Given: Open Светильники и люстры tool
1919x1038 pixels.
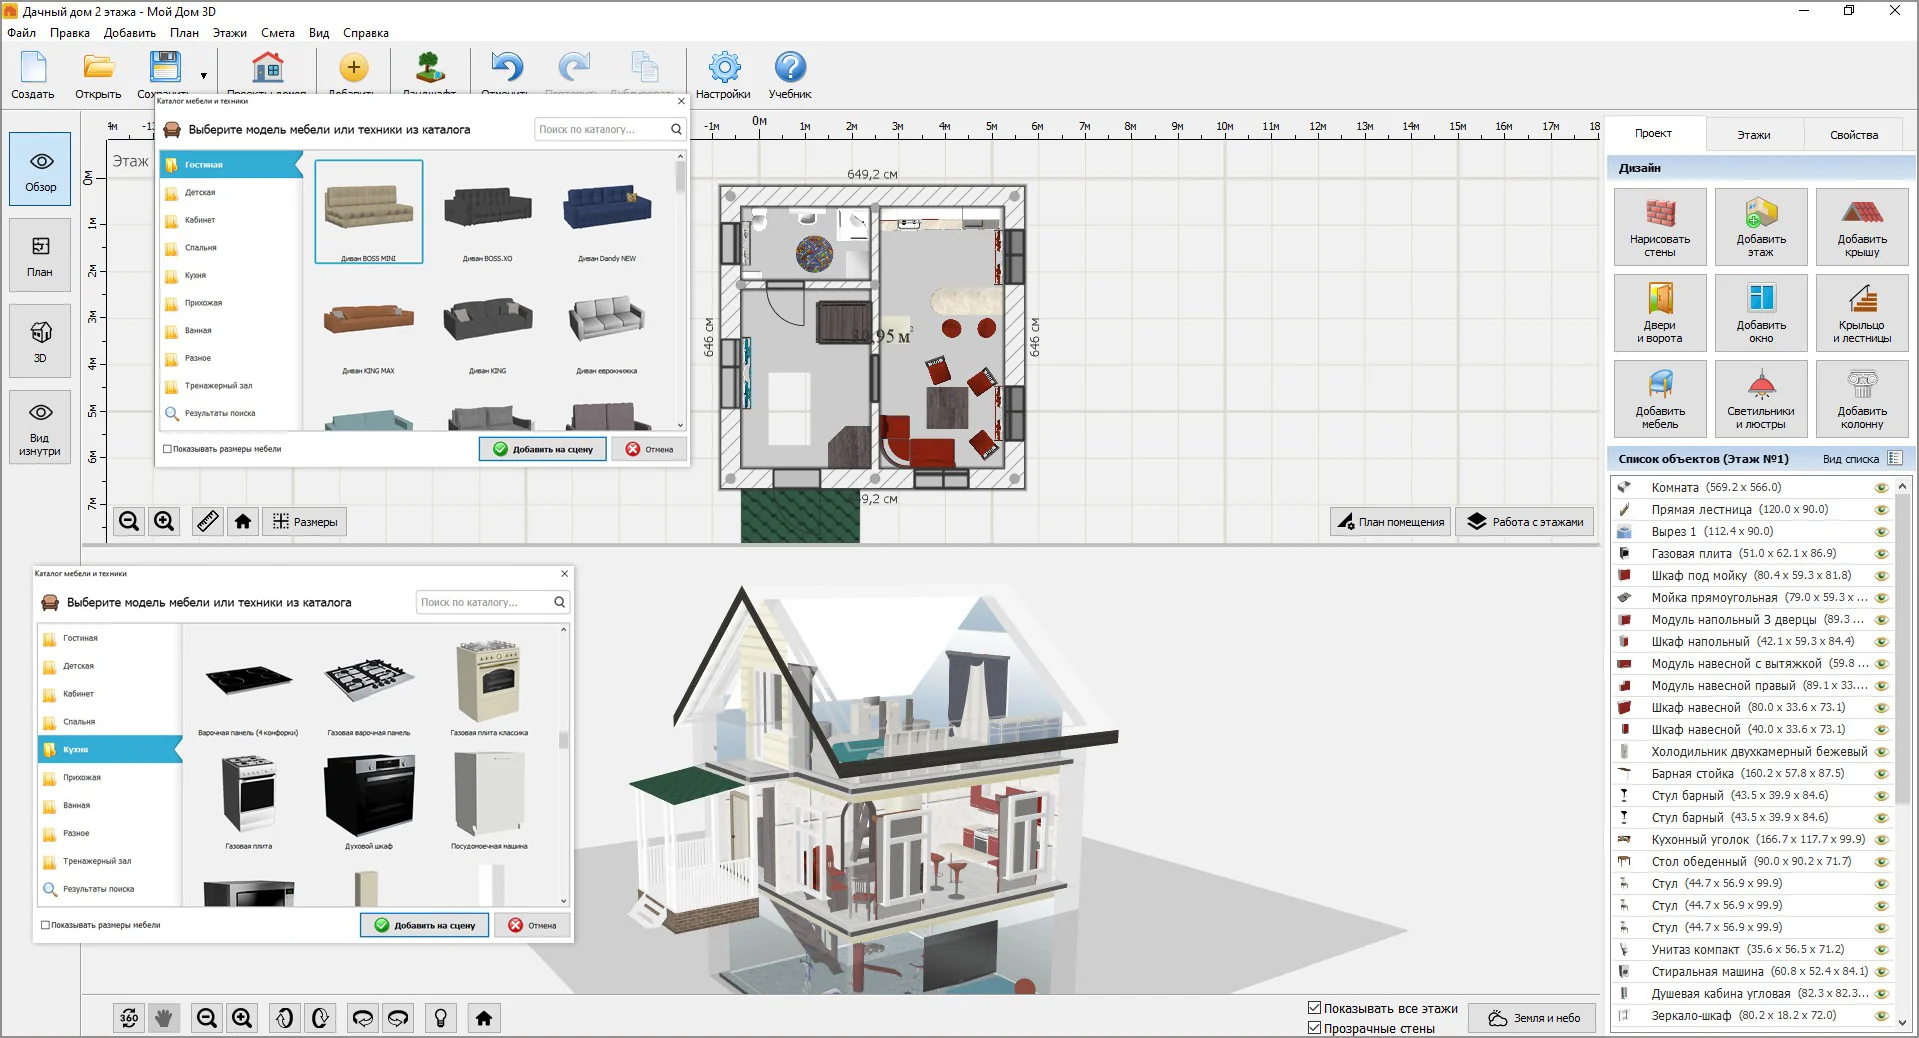Looking at the screenshot, I should coord(1761,399).
